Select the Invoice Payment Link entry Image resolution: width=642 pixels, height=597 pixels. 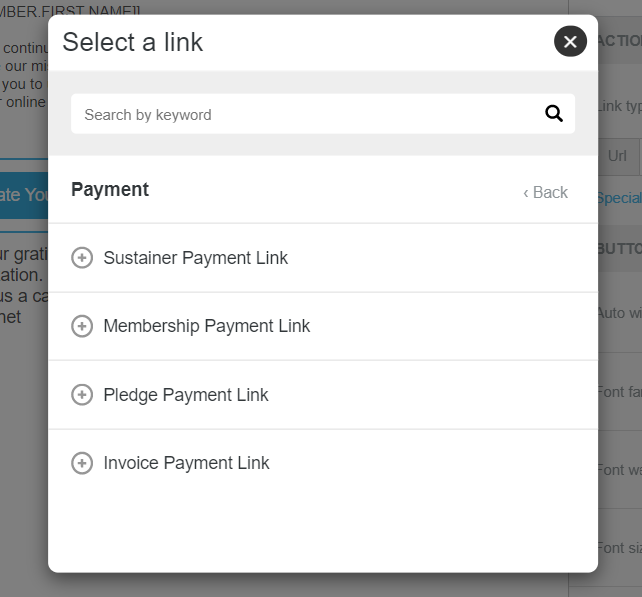323,463
